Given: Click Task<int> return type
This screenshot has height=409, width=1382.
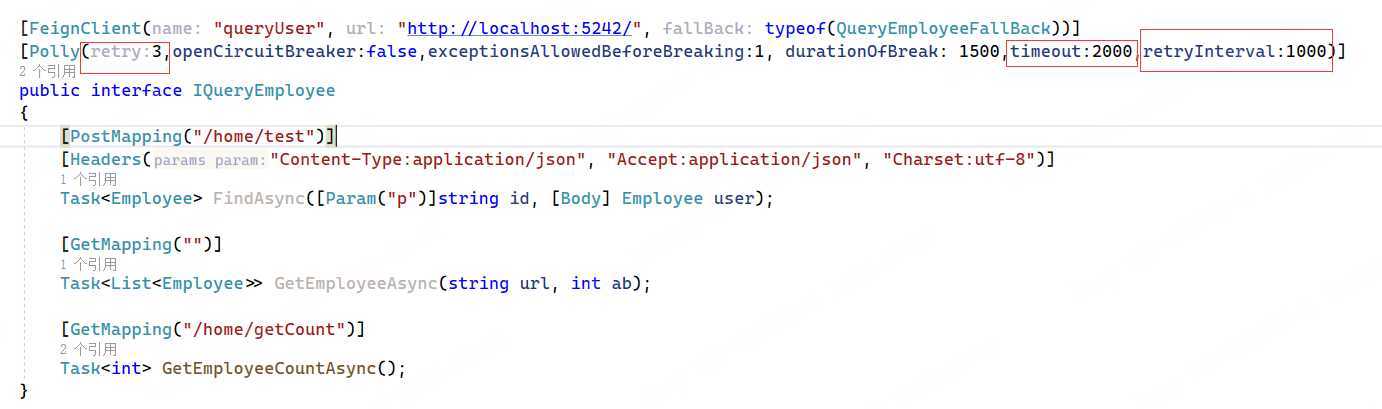Looking at the screenshot, I should click(105, 368).
